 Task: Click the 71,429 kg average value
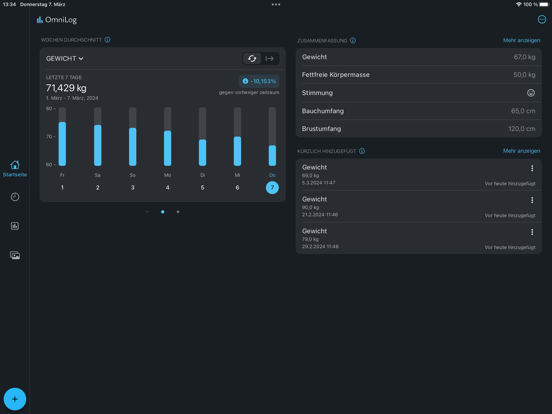66,88
